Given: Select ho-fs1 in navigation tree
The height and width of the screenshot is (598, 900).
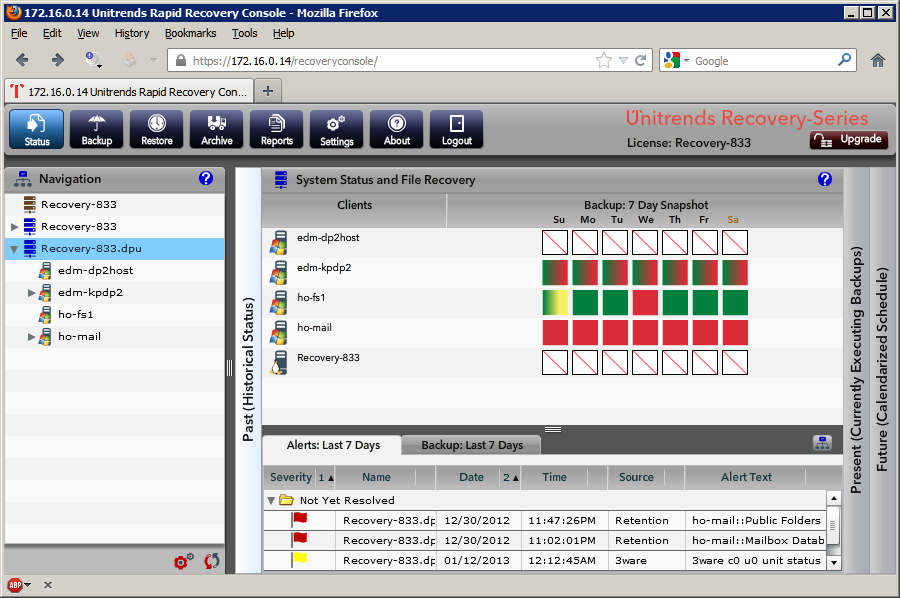Looking at the screenshot, I should point(75,314).
